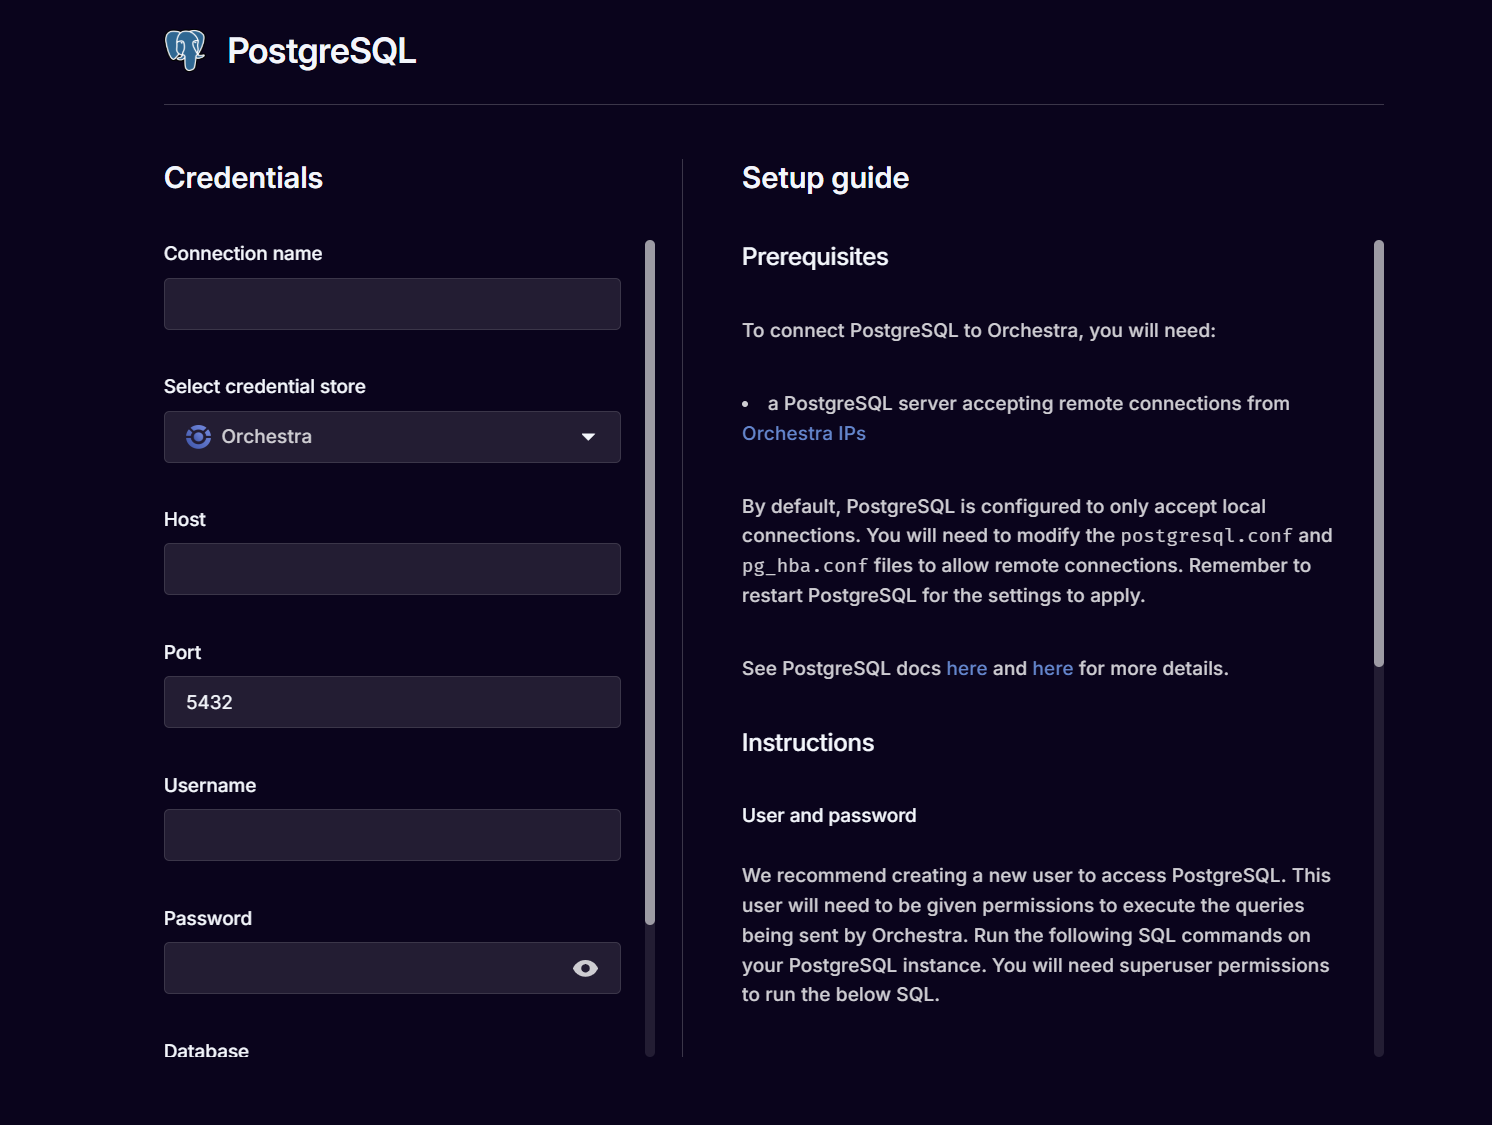The image size is (1492, 1125).
Task: Click the Setup guide heading
Action: coord(825,178)
